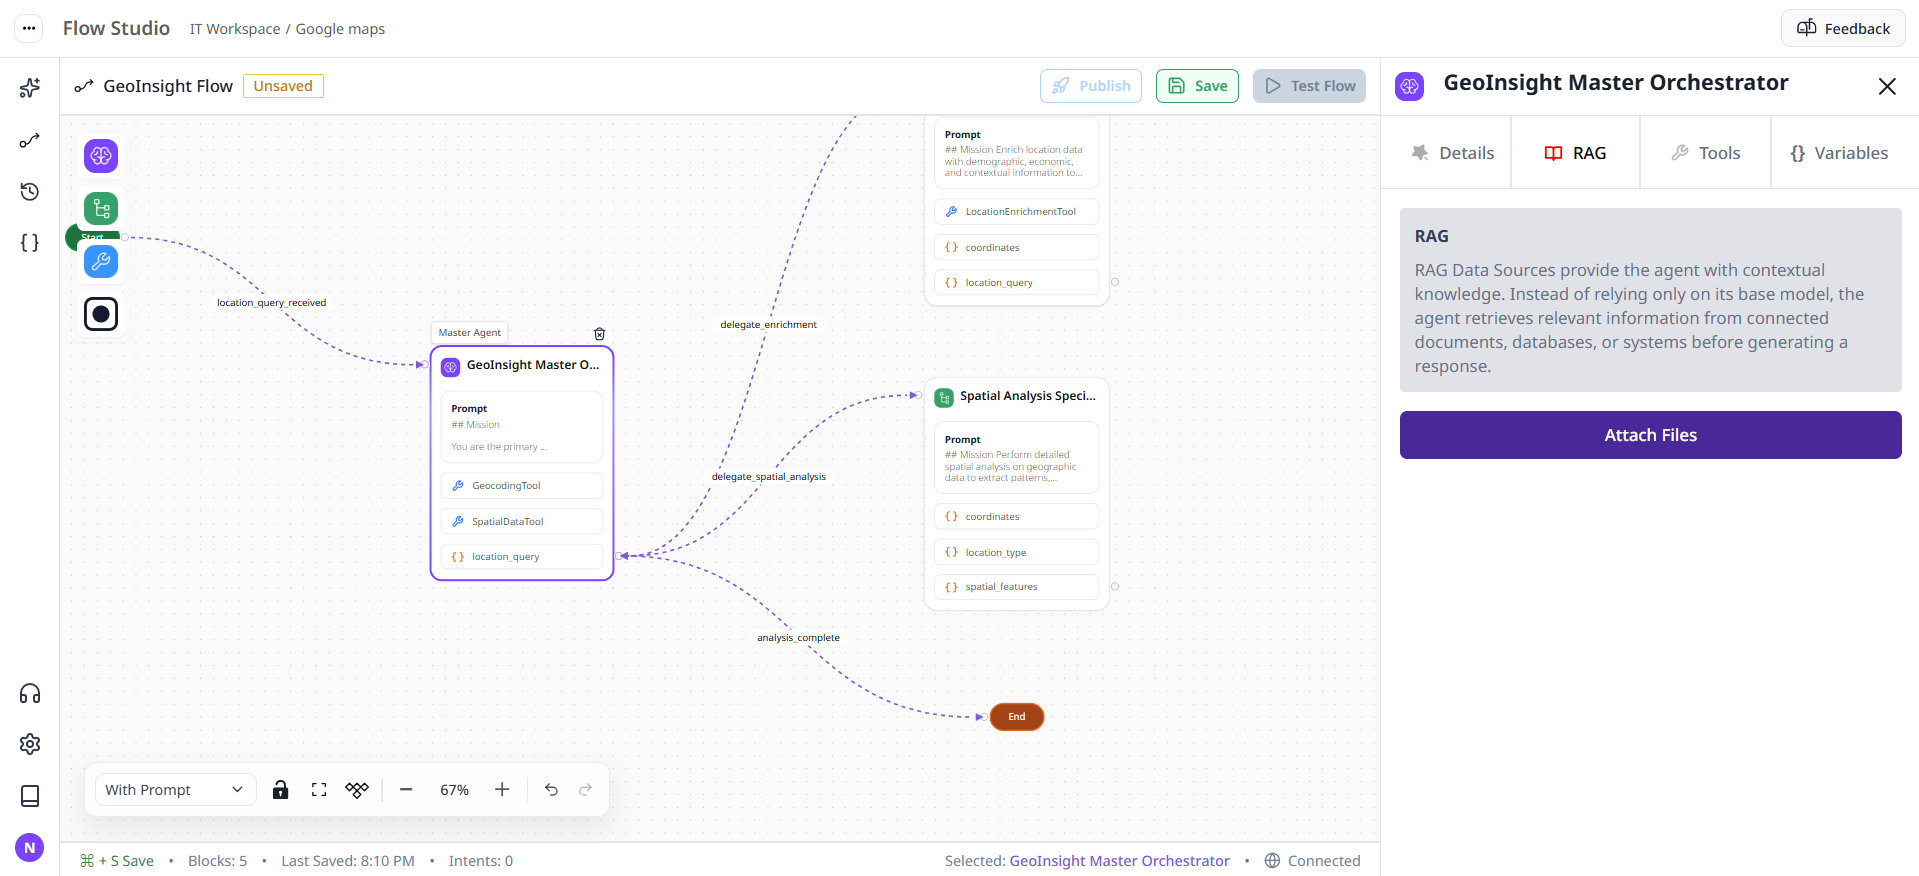The height and width of the screenshot is (876, 1919).
Task: Select the green sub-agent block icon
Action: [x=101, y=209]
